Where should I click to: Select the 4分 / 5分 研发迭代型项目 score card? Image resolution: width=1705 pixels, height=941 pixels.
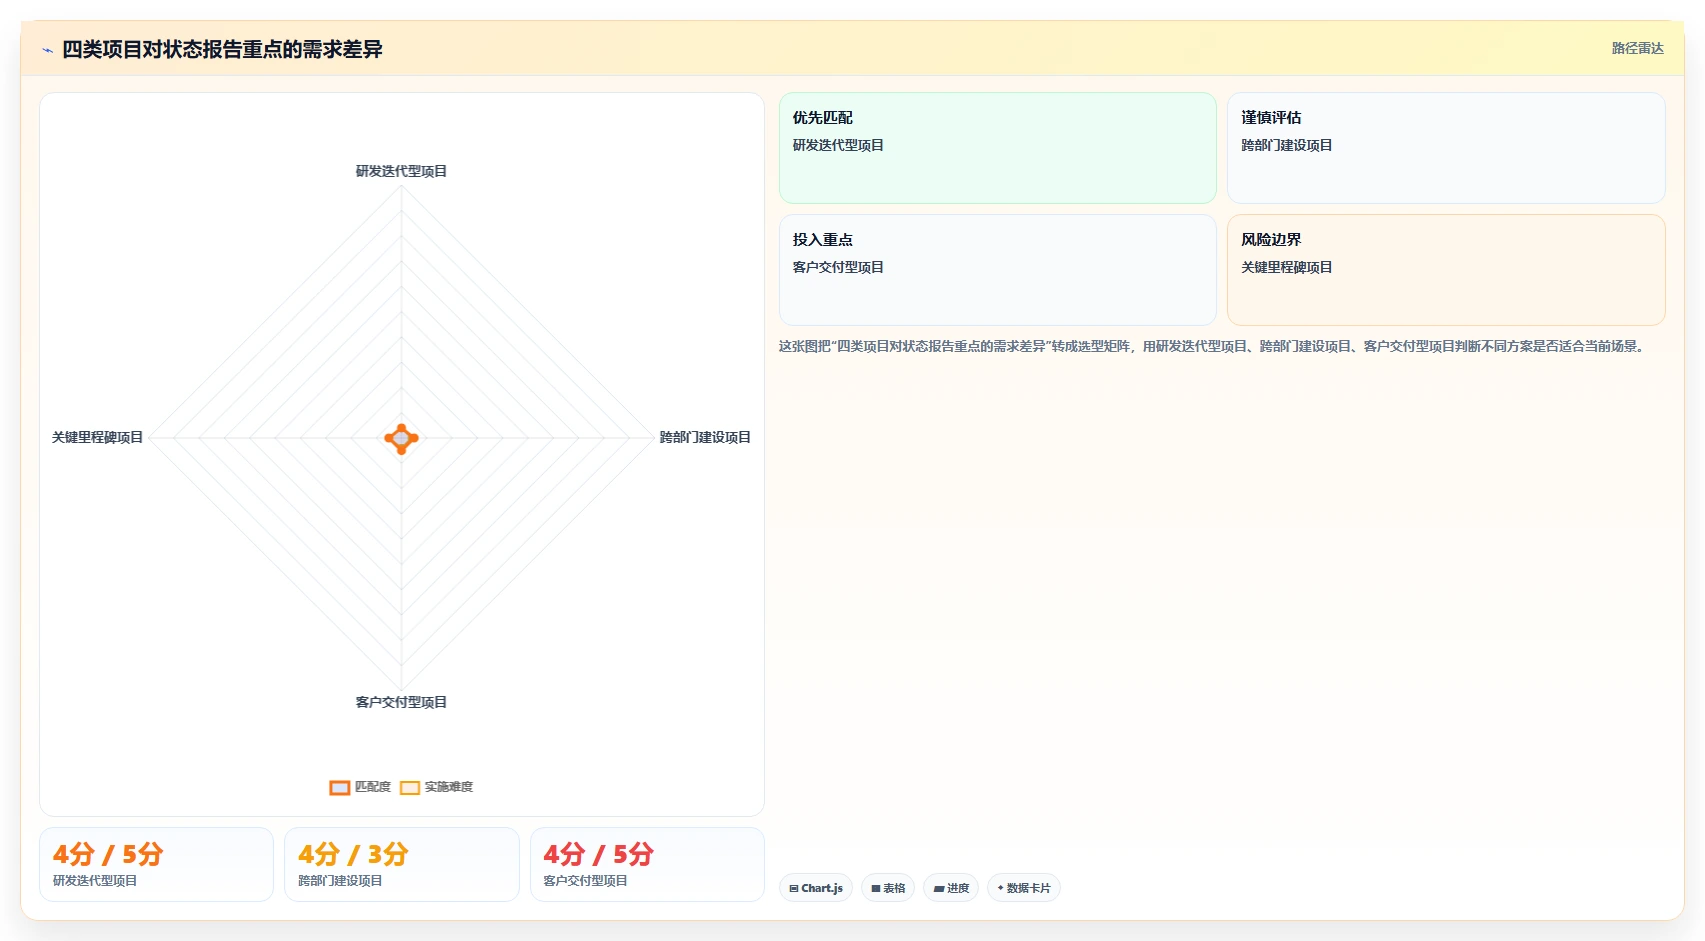[x=156, y=864]
